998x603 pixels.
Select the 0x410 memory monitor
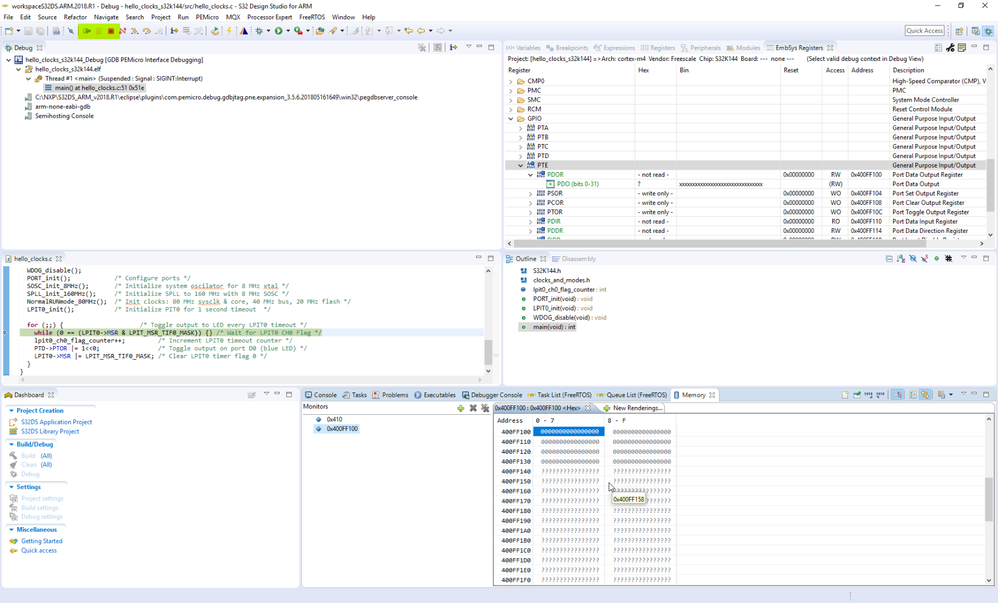[x=334, y=420]
